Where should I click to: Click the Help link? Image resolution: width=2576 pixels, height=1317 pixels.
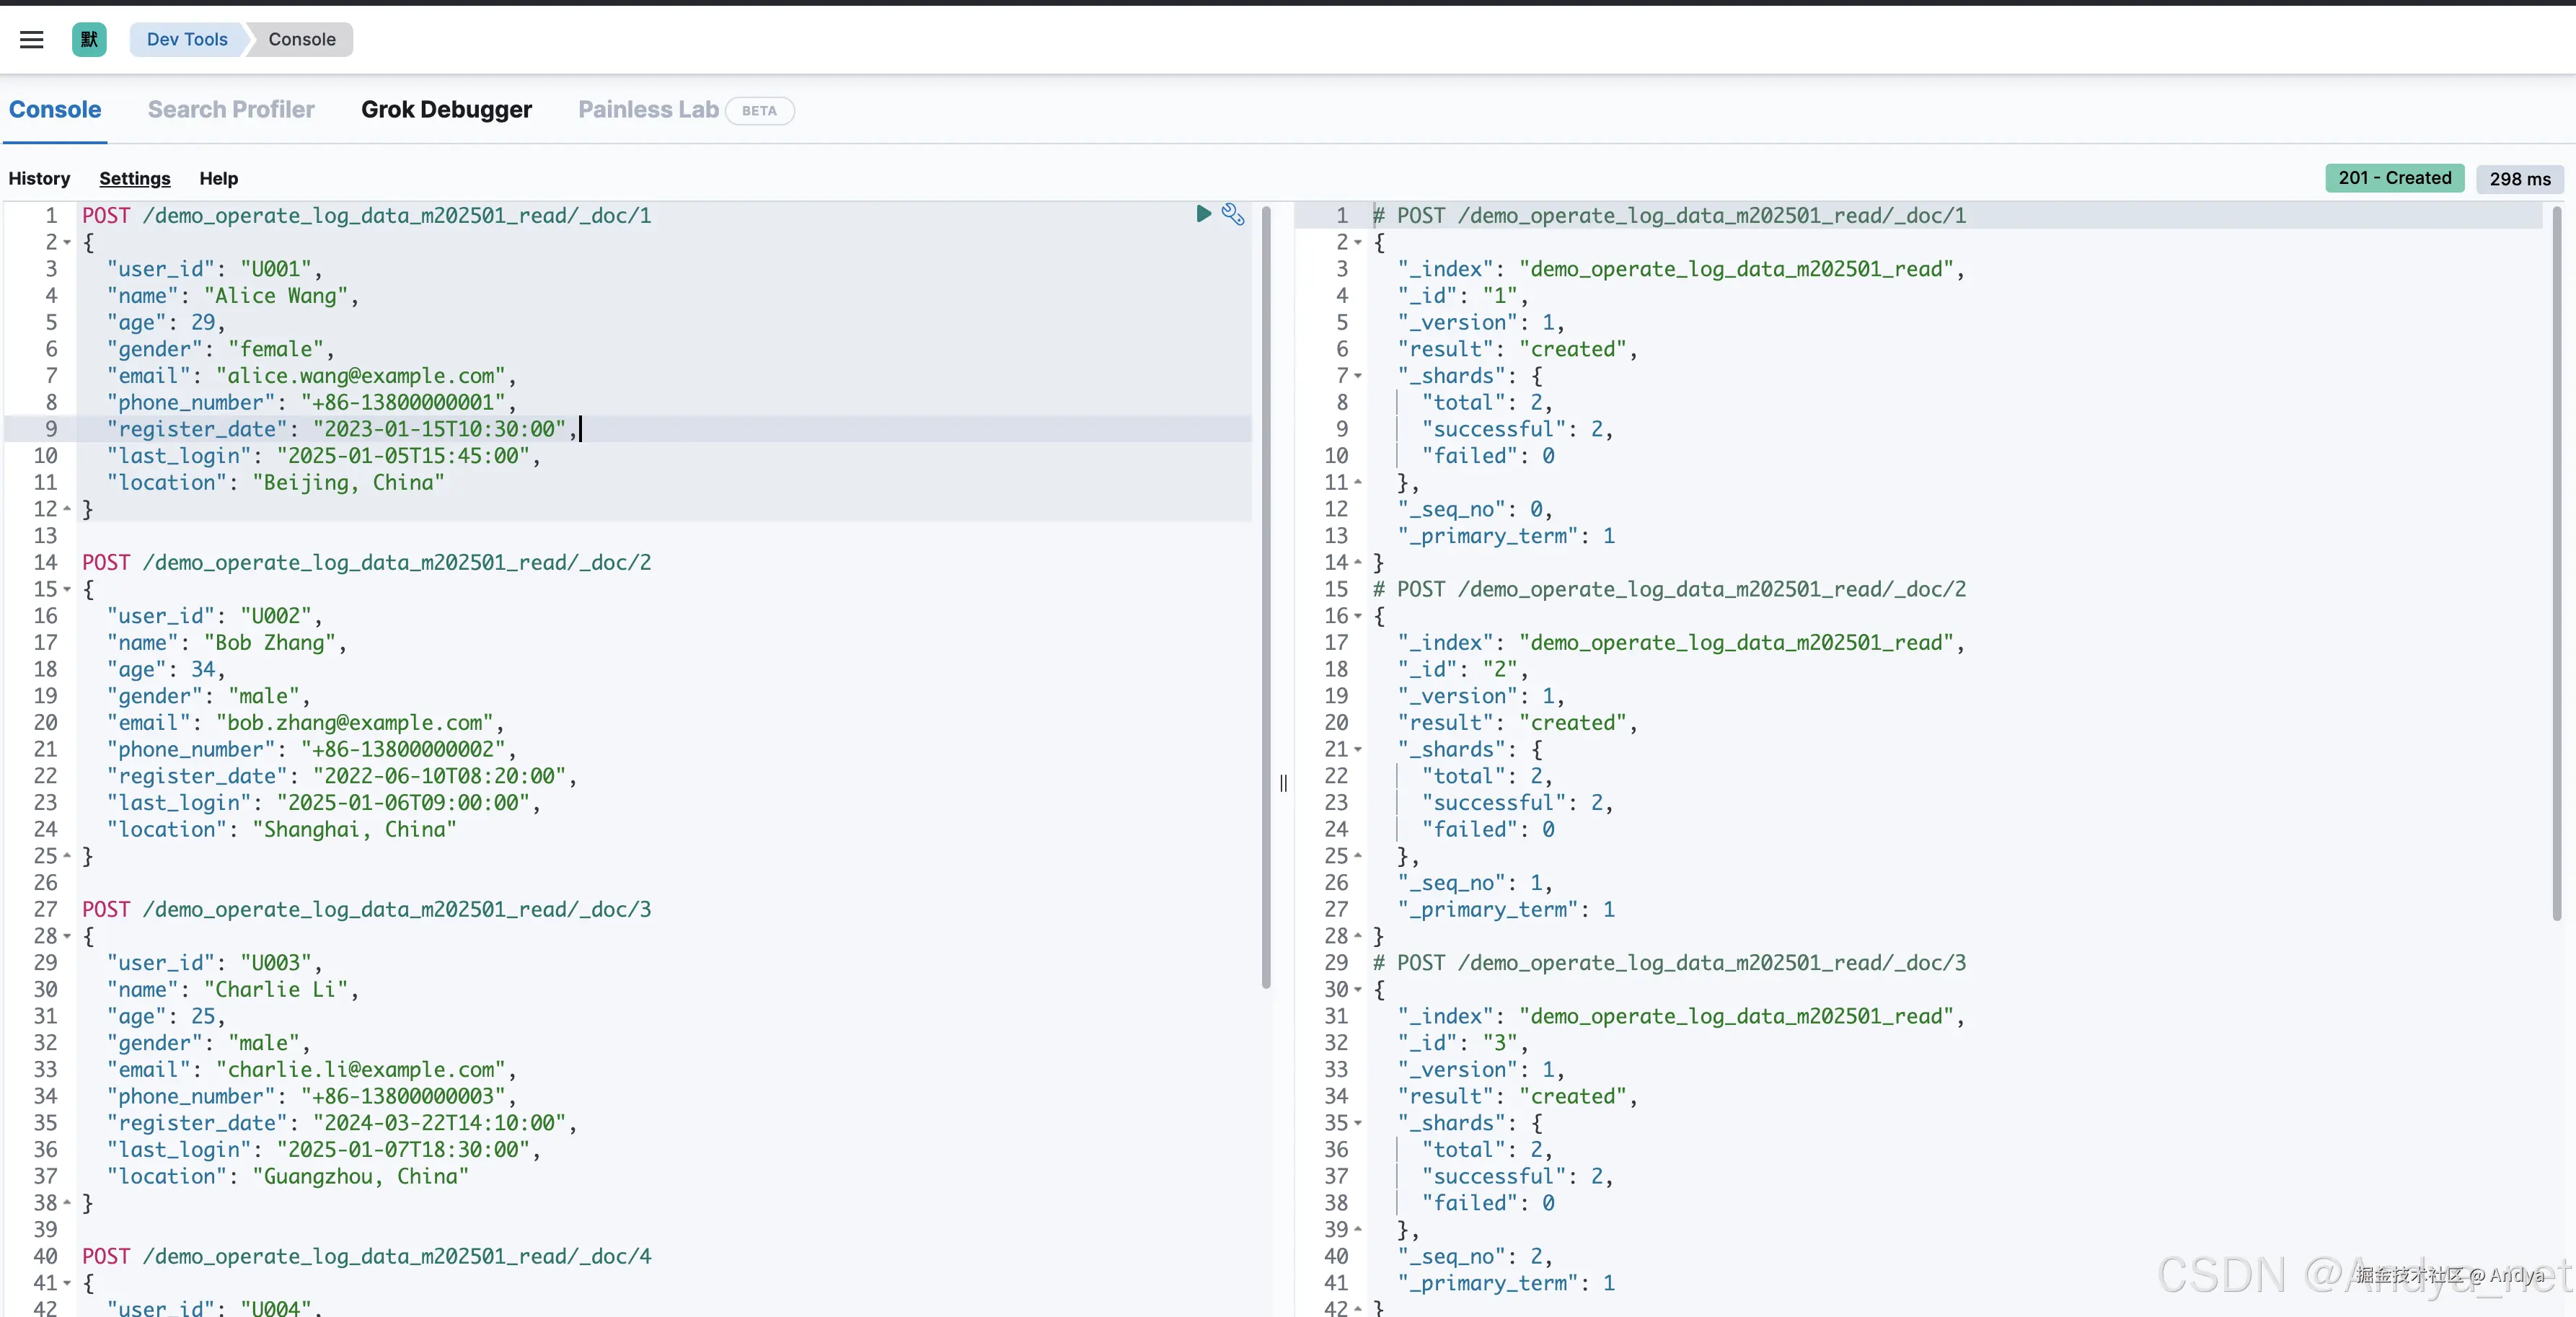[218, 178]
